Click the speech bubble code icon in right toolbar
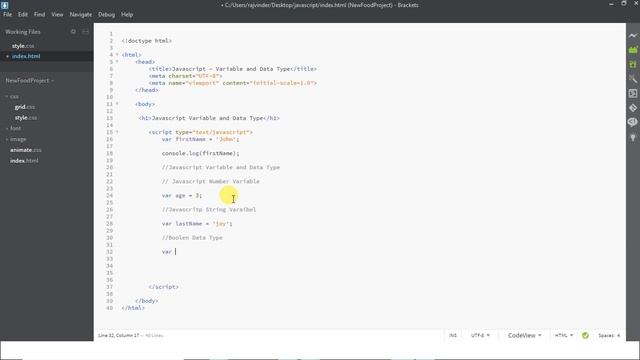This screenshot has width=640, height=360. pos(633,122)
